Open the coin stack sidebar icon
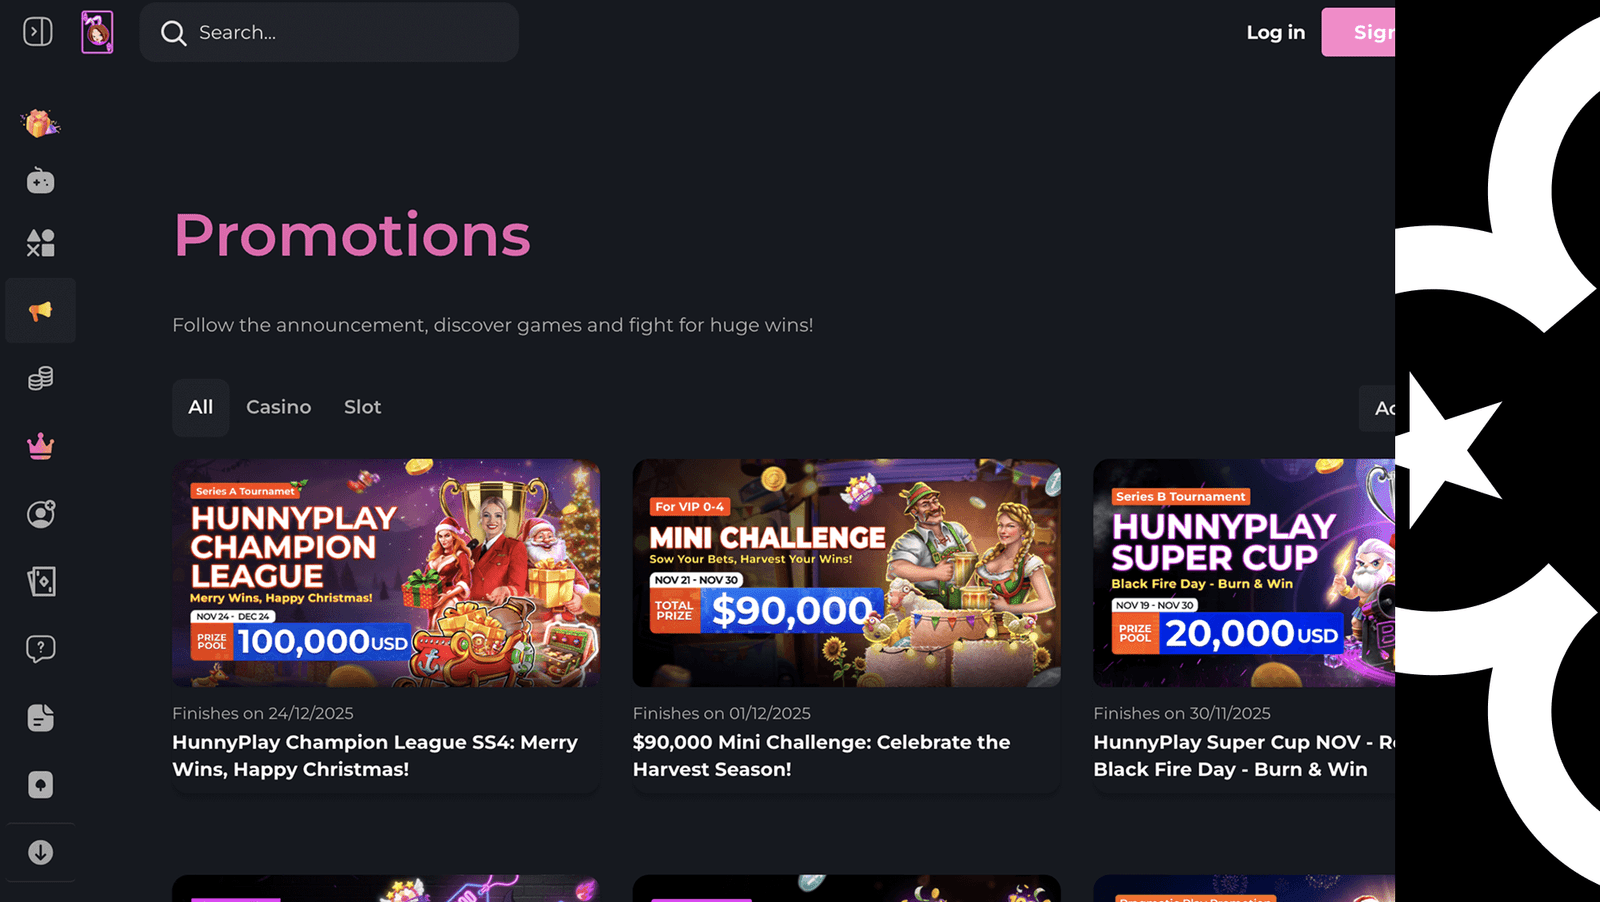Screen dimensions: 1600x902 click(40, 378)
